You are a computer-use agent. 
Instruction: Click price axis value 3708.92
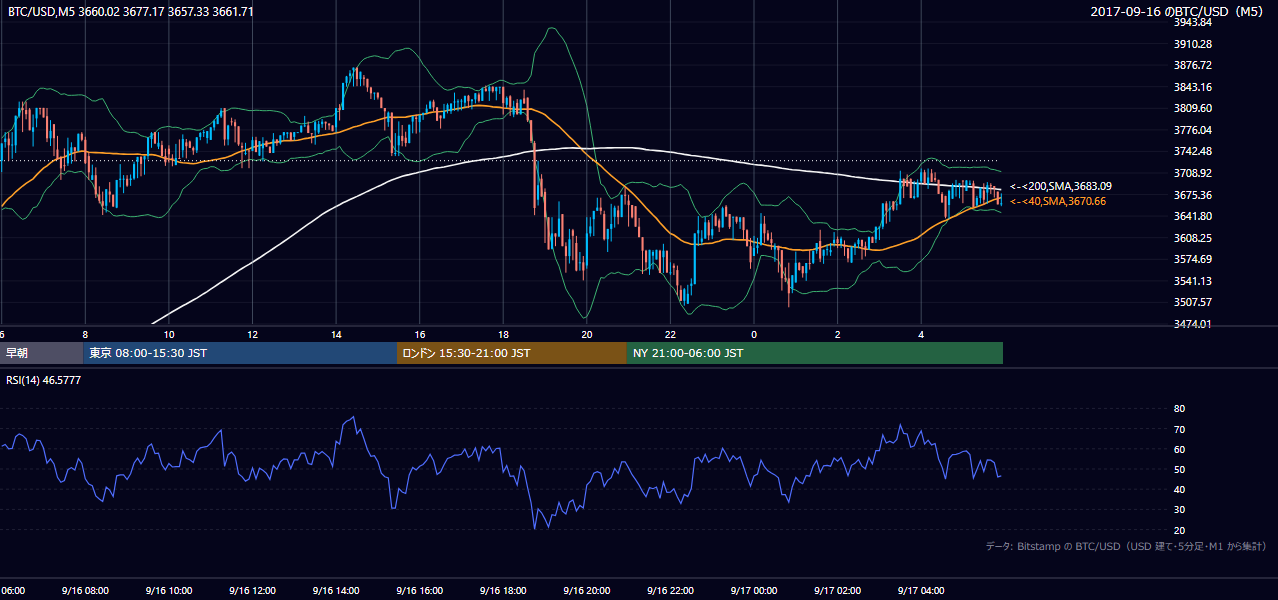(x=1193, y=173)
